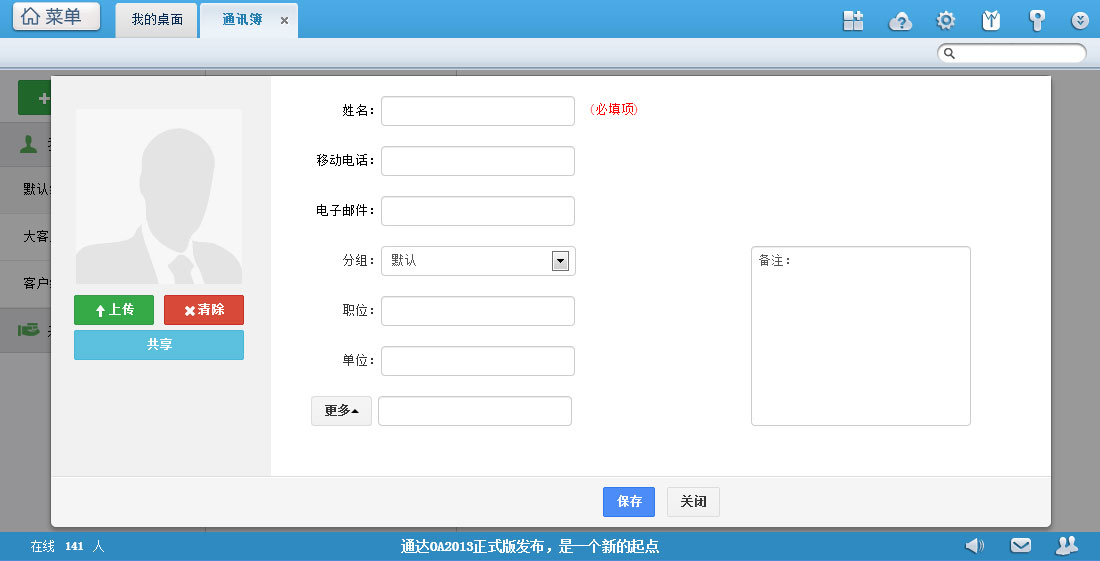Click into the 姓名 name field

478,111
